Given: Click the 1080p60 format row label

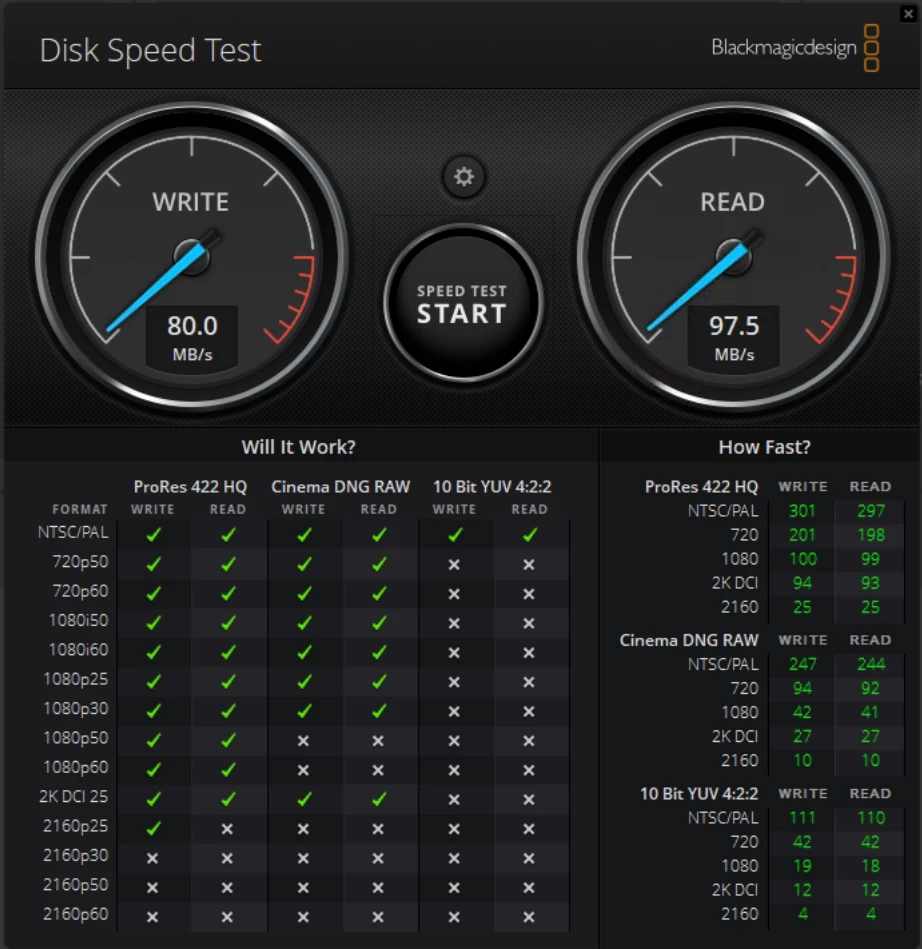Looking at the screenshot, I should (x=76, y=767).
